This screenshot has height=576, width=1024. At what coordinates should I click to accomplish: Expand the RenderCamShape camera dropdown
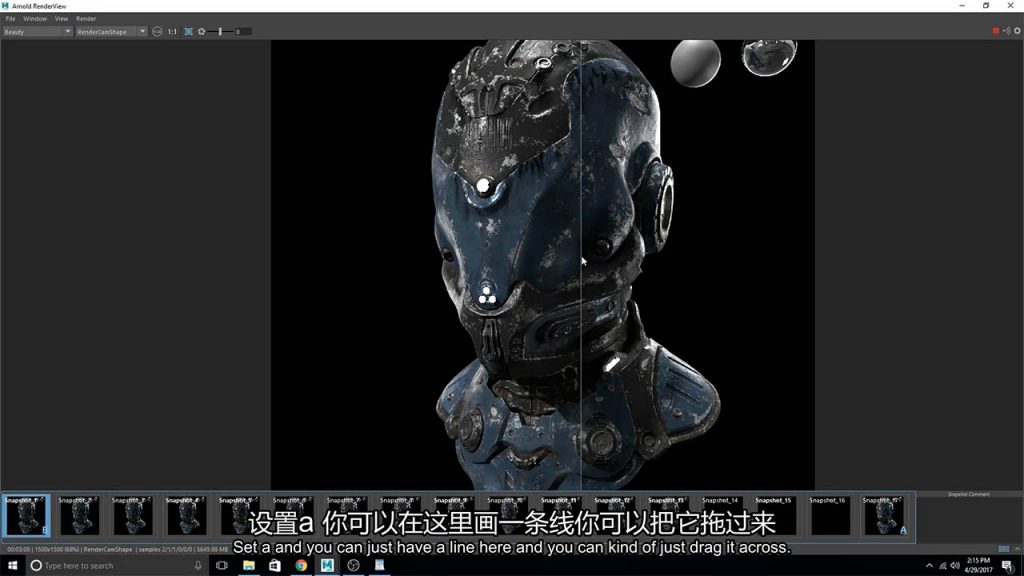click(111, 31)
